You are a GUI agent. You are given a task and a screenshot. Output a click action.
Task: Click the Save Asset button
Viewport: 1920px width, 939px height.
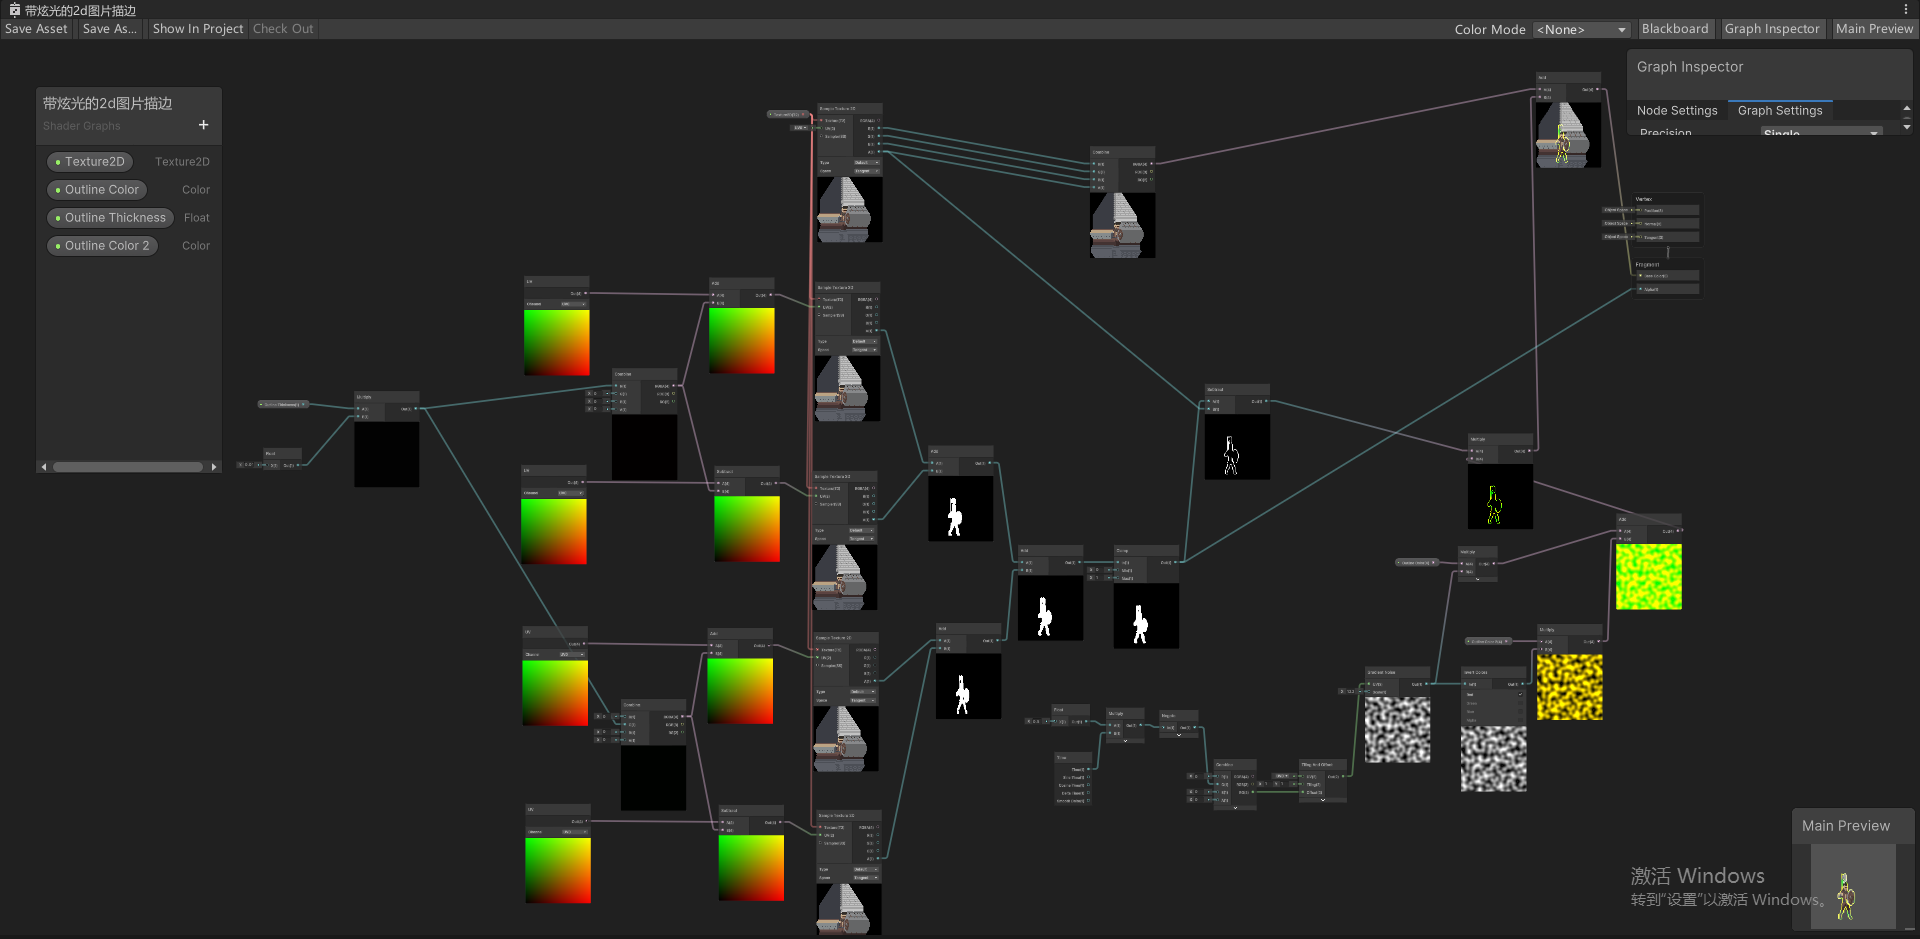click(36, 28)
